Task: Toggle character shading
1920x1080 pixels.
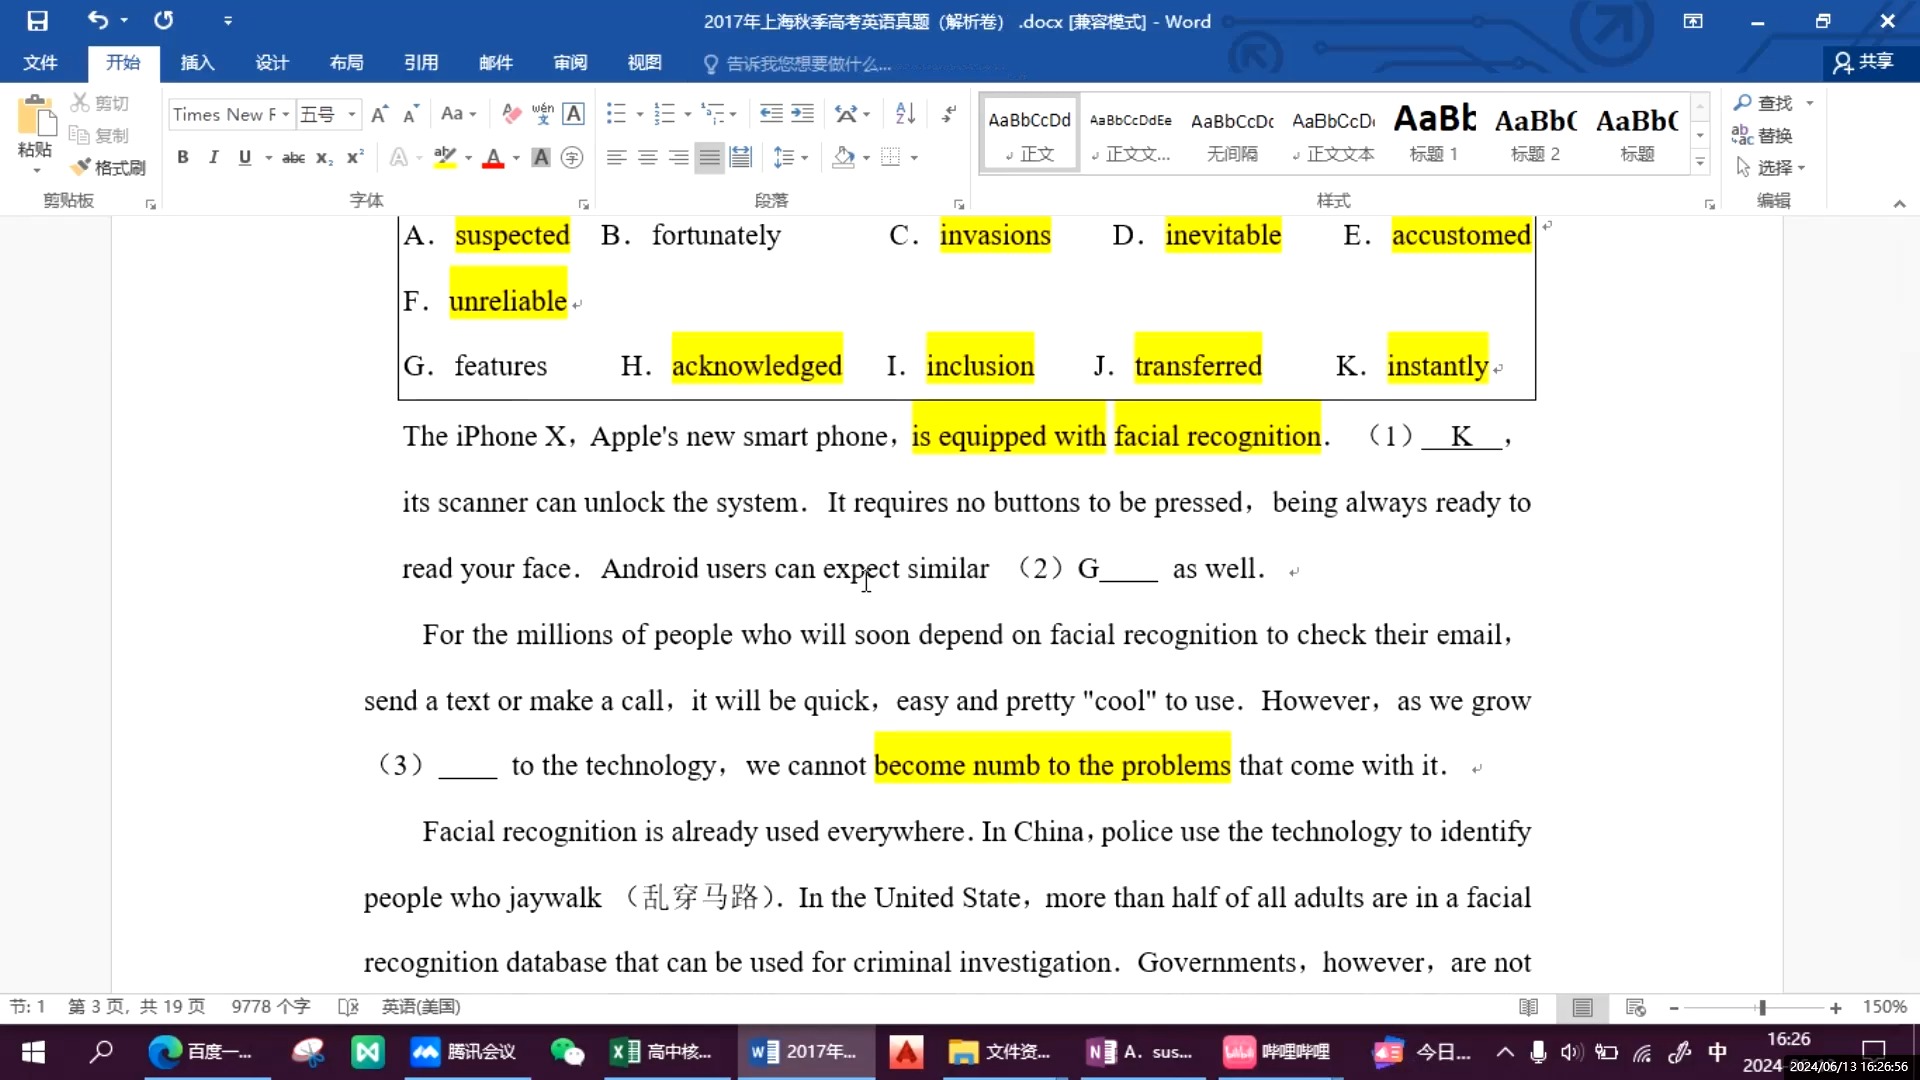Action: (541, 158)
